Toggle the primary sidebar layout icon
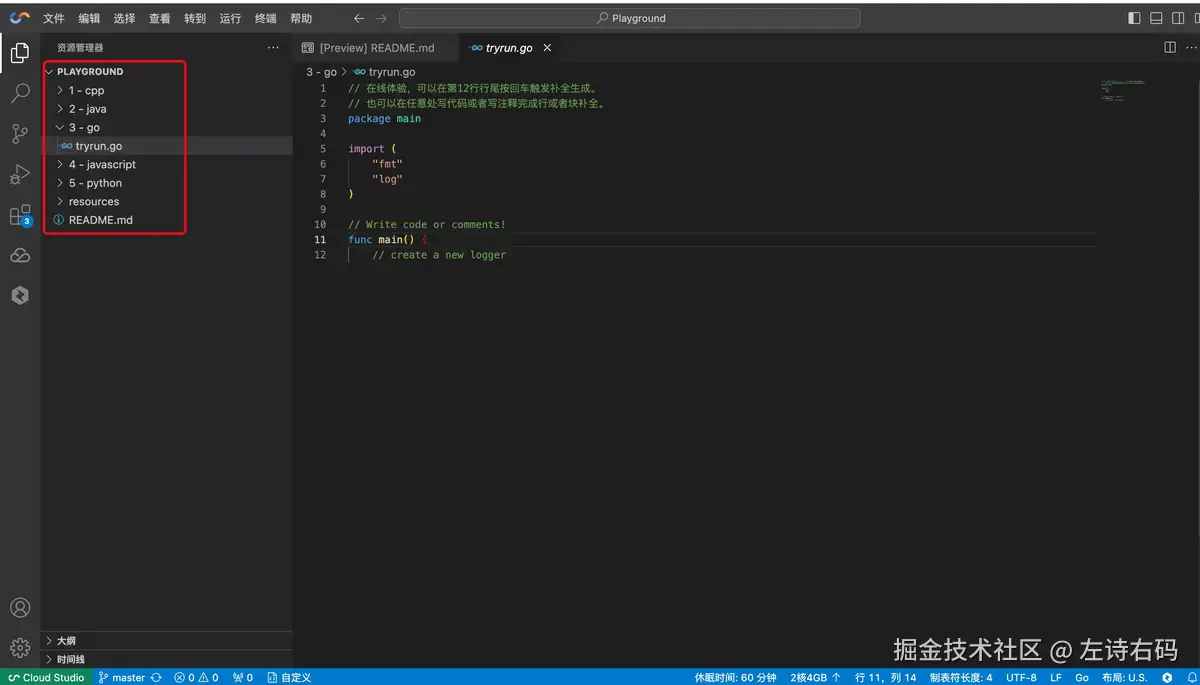 point(1134,18)
